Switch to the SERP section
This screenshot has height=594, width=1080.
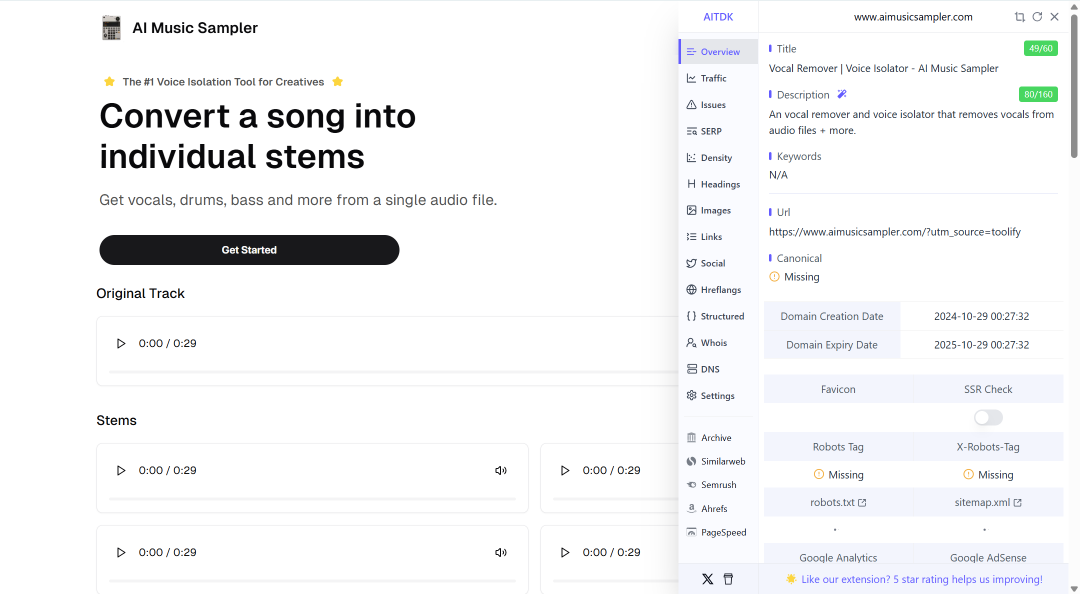point(716,131)
